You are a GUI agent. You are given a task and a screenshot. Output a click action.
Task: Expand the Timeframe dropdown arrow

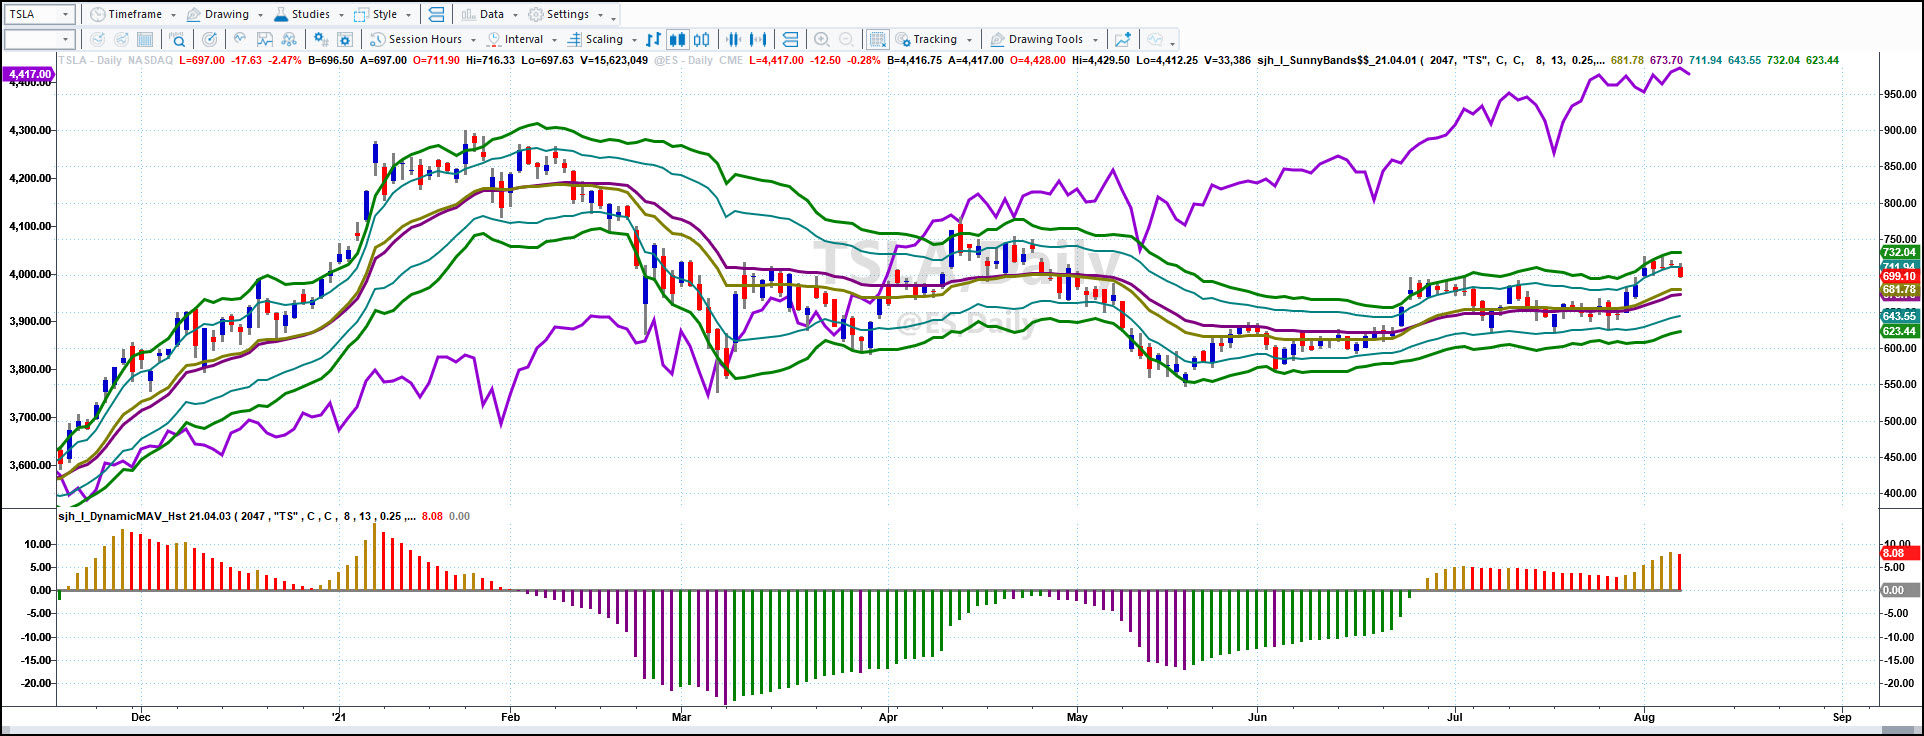pyautogui.click(x=173, y=15)
